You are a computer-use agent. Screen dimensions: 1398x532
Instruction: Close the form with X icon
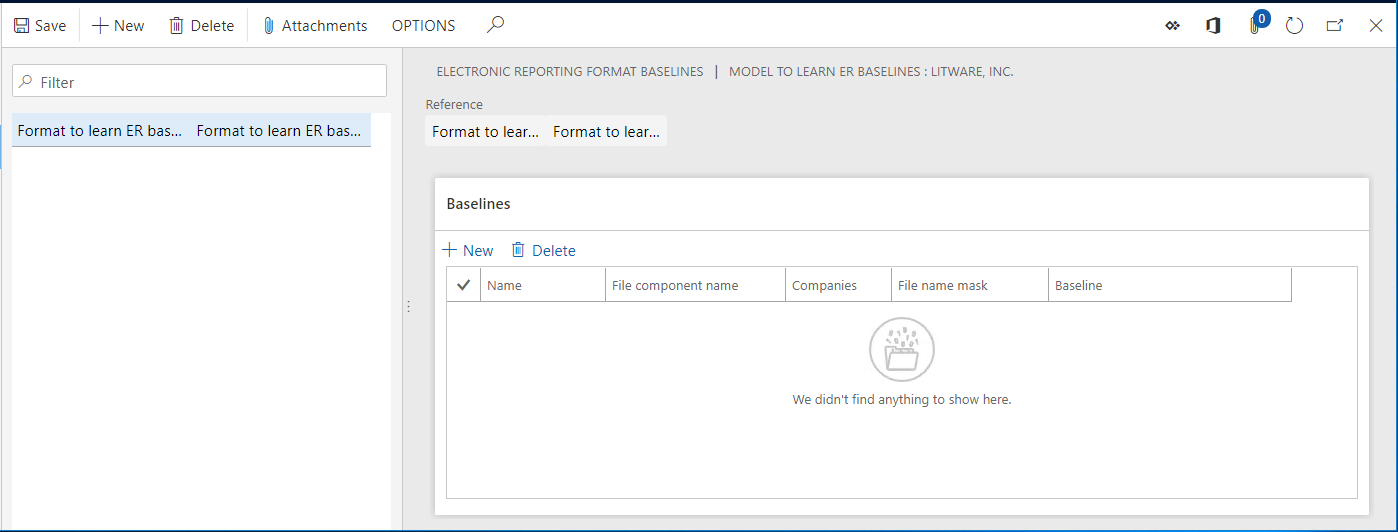(x=1376, y=26)
